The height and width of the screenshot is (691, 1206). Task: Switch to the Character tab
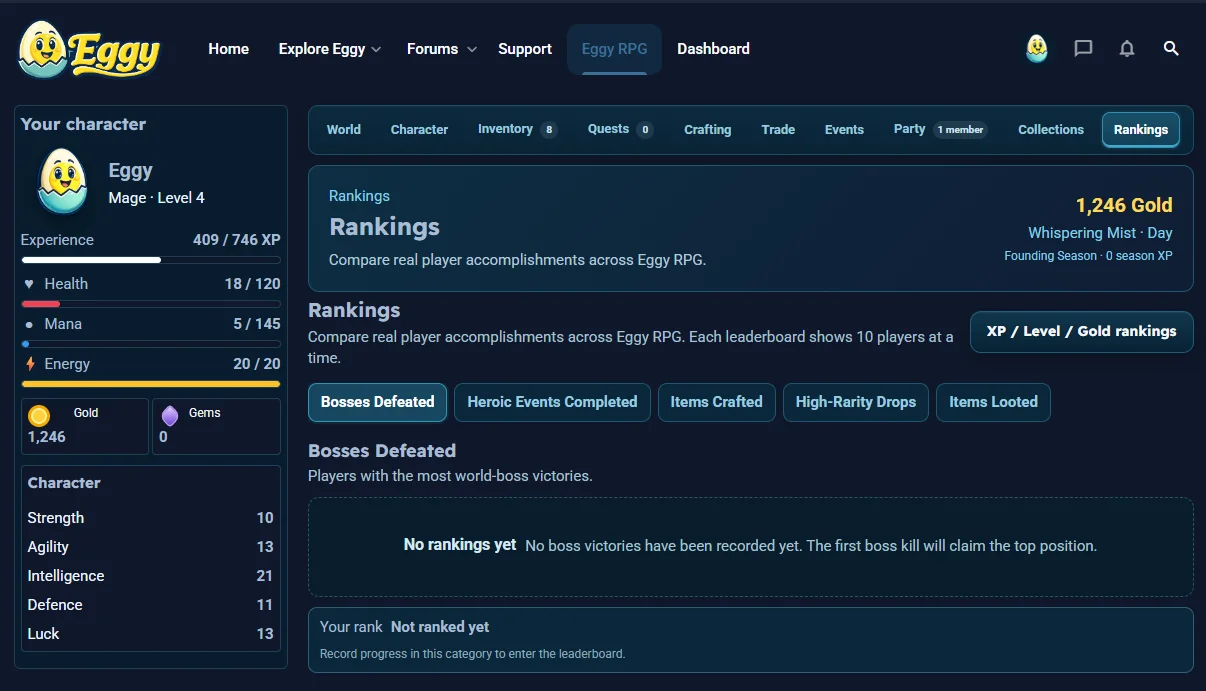coord(419,129)
